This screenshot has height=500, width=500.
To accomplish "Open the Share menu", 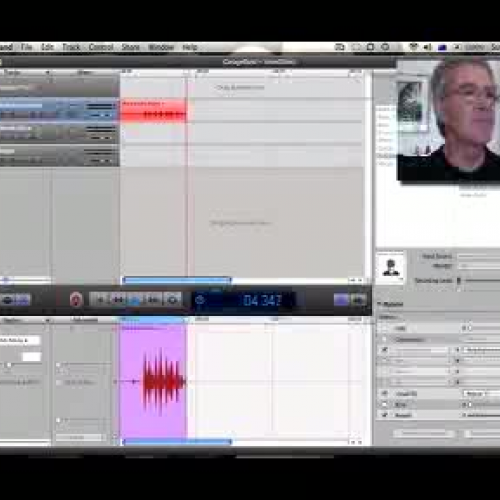I will tap(131, 47).
